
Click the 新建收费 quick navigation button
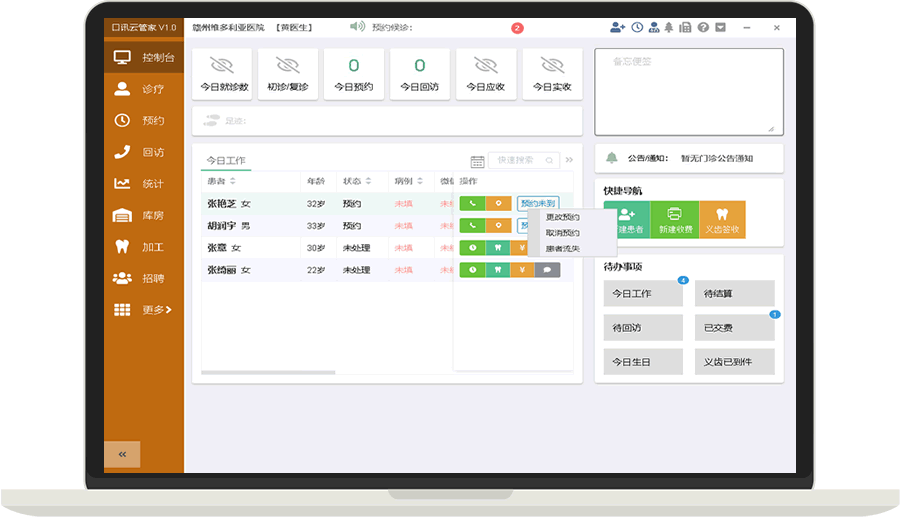pyautogui.click(x=674, y=219)
